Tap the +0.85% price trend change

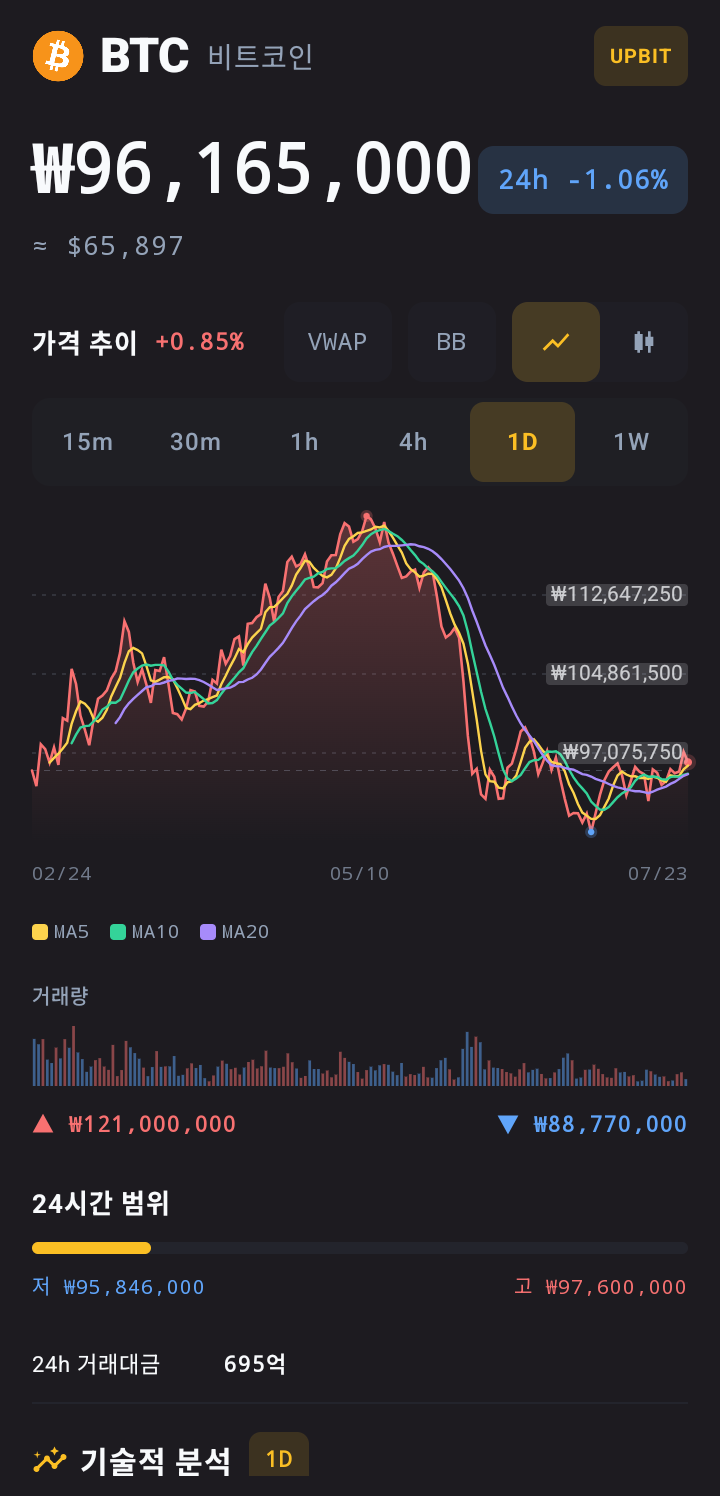tap(199, 342)
